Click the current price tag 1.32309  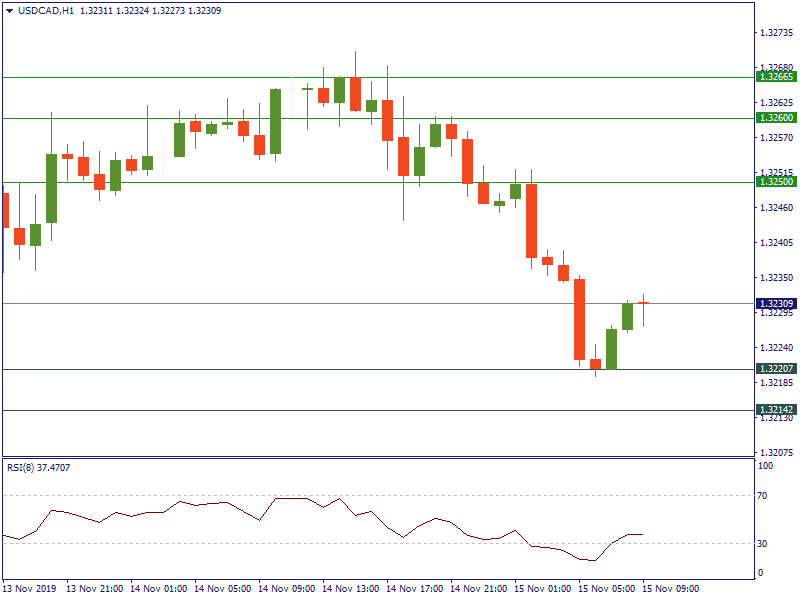tap(776, 303)
